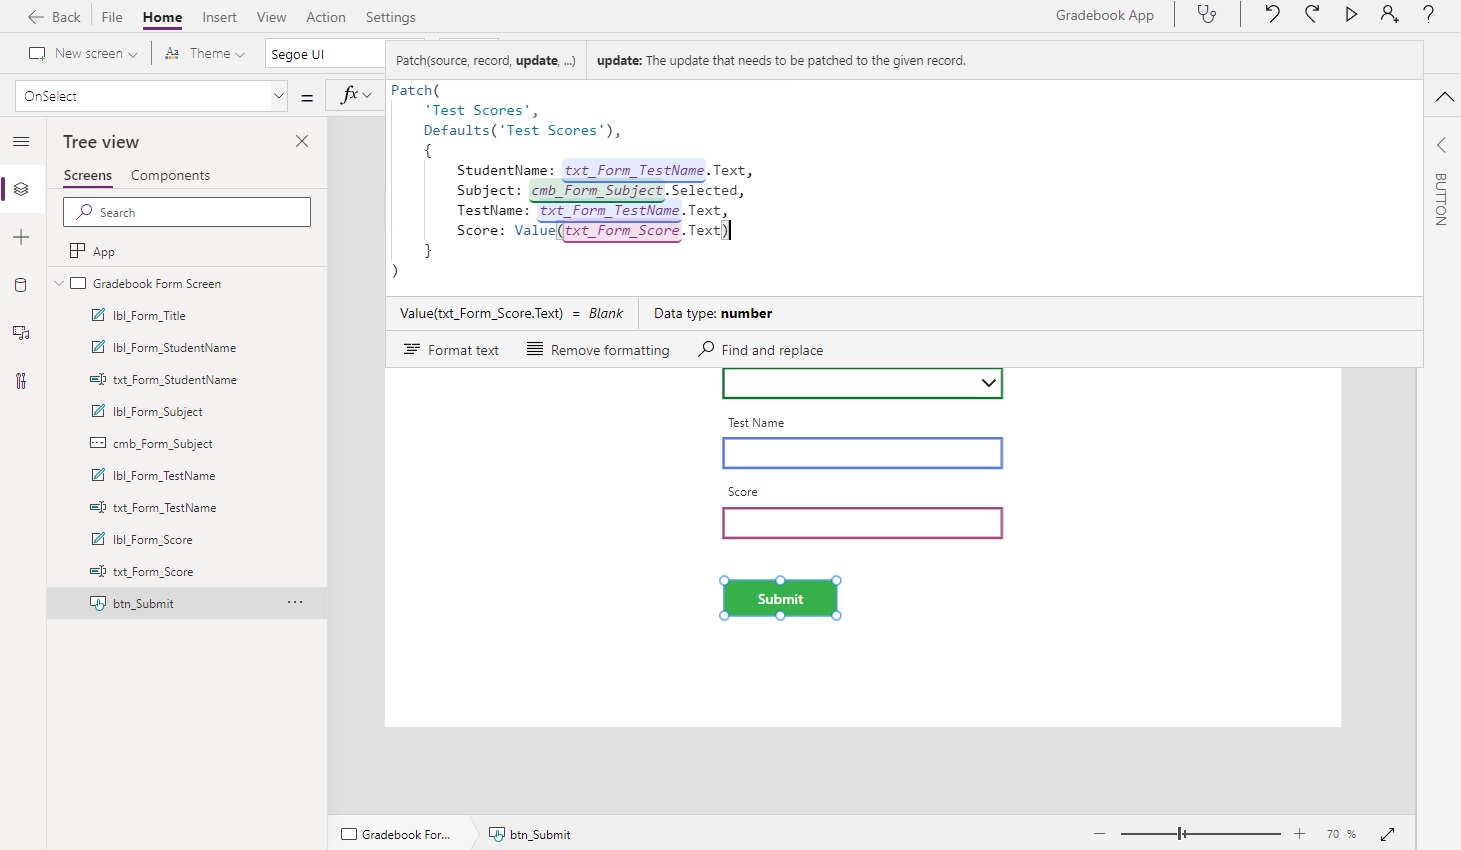
Task: Open the OnSelect property dropdown
Action: point(278,96)
